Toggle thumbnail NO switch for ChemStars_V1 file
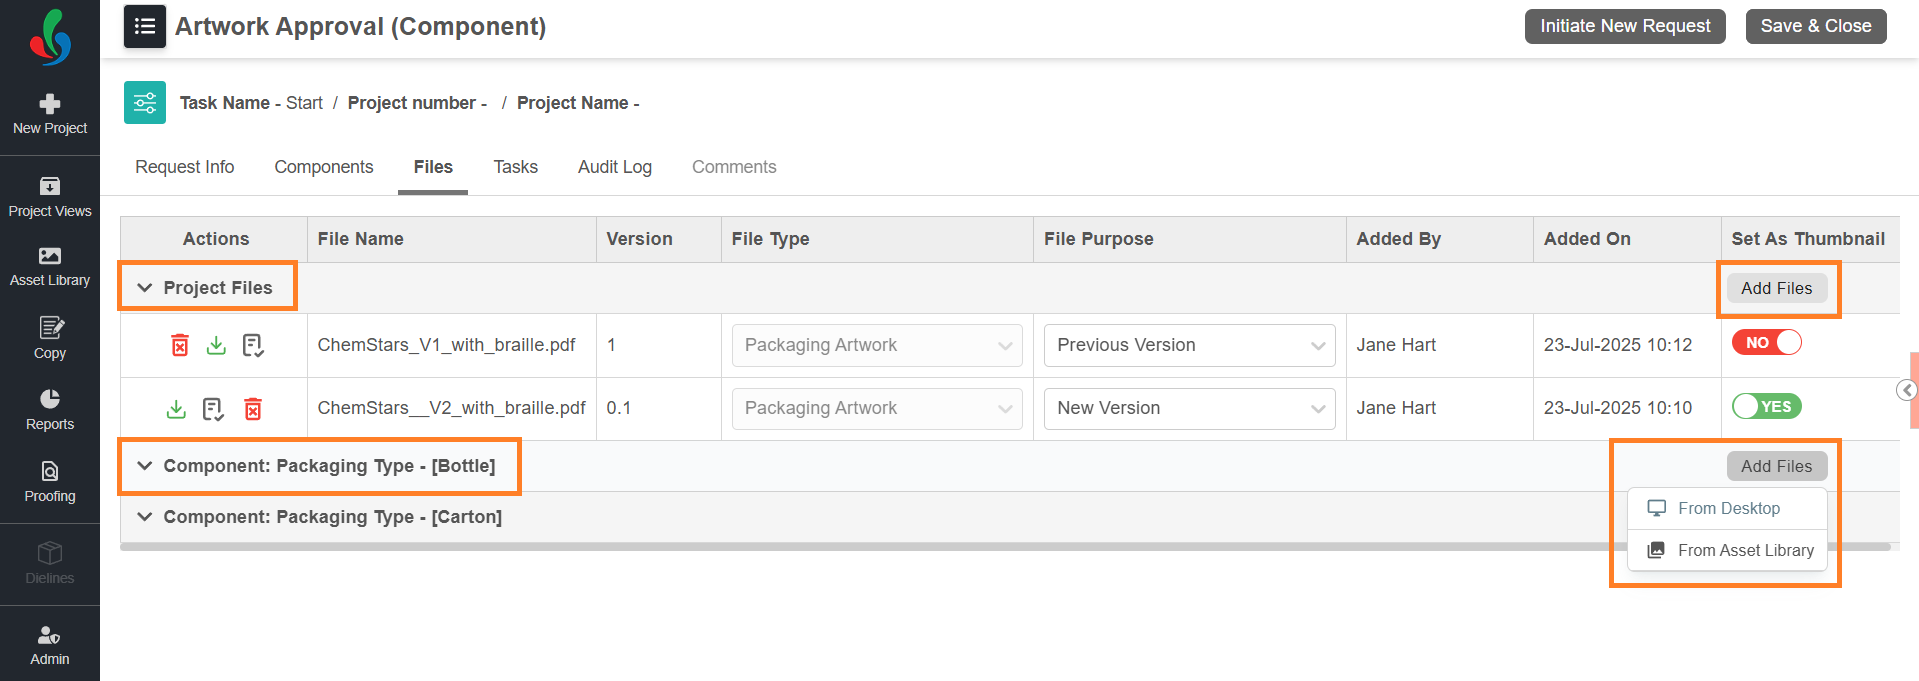 [1767, 342]
